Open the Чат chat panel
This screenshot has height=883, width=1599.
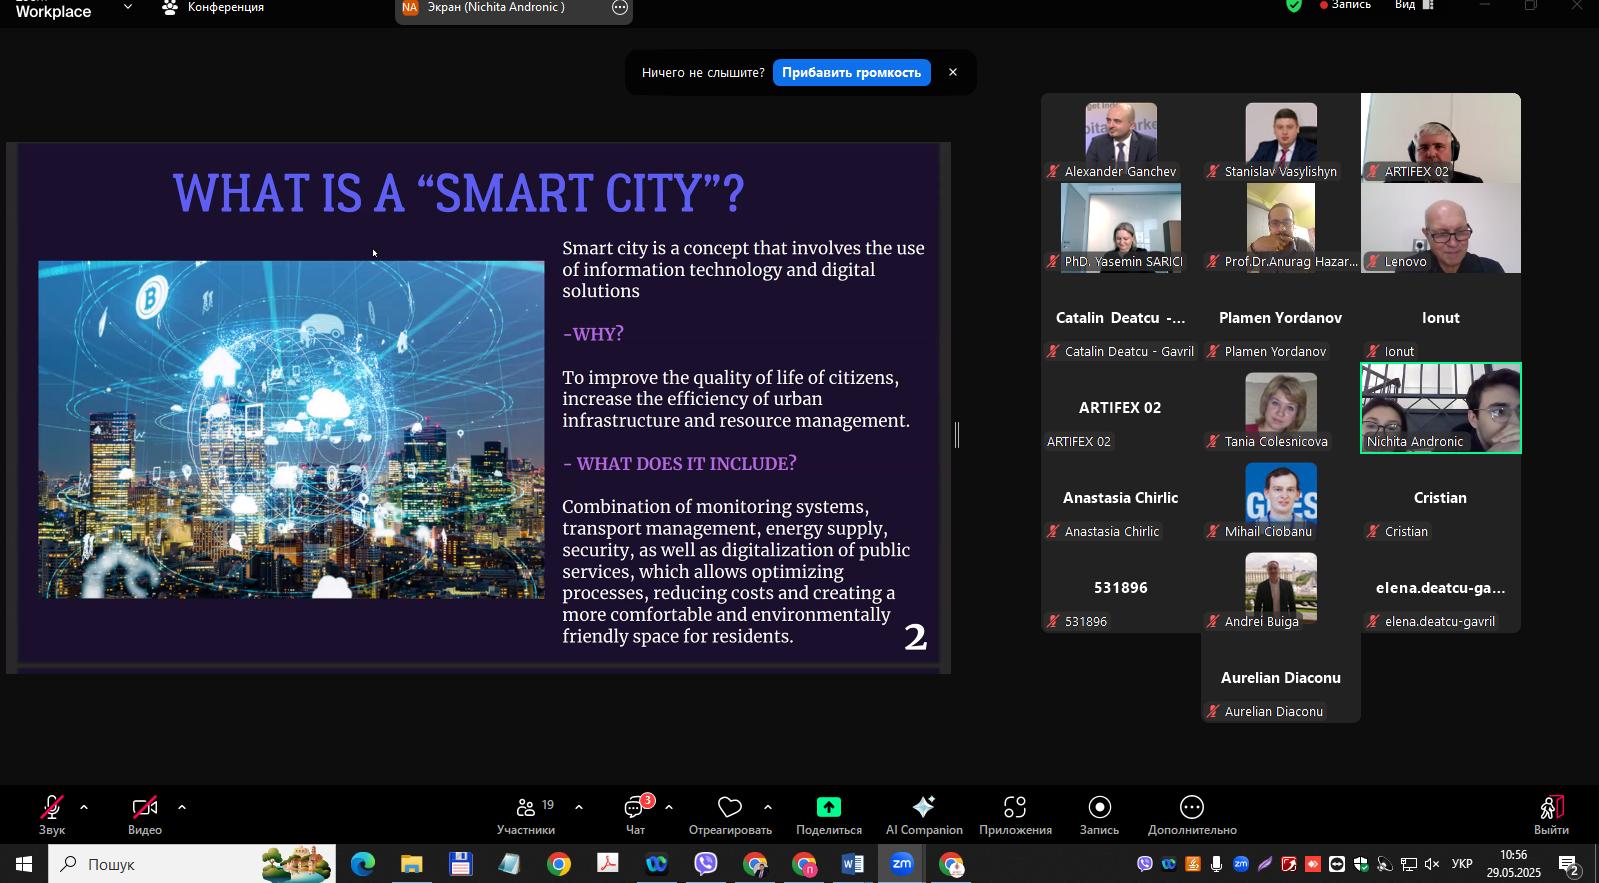635,815
